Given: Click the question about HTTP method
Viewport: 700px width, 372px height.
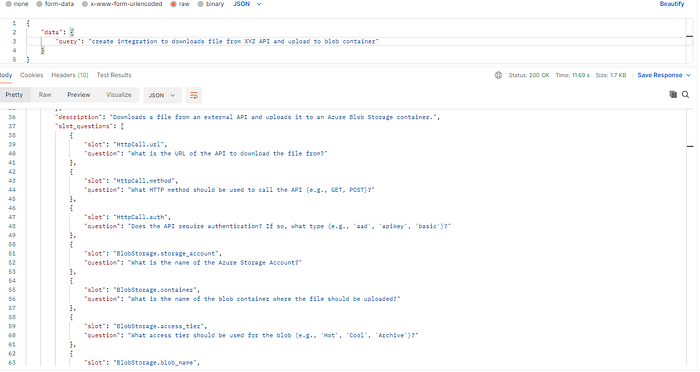Looking at the screenshot, I should (x=251, y=190).
